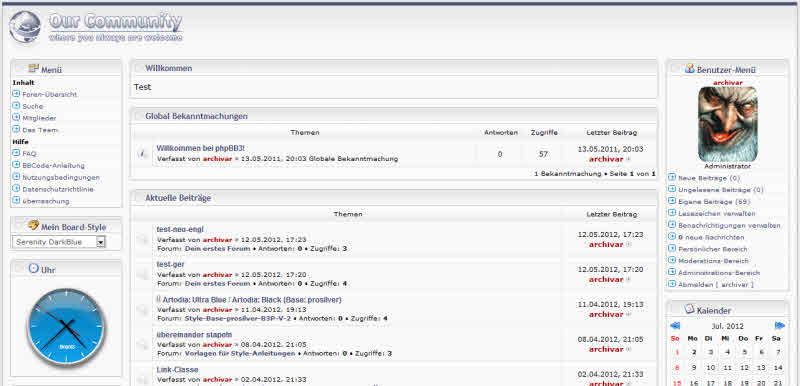This screenshot has width=800, height=386.
Task: Collapse the Global Bekanntmachungen block
Action: (x=137, y=116)
